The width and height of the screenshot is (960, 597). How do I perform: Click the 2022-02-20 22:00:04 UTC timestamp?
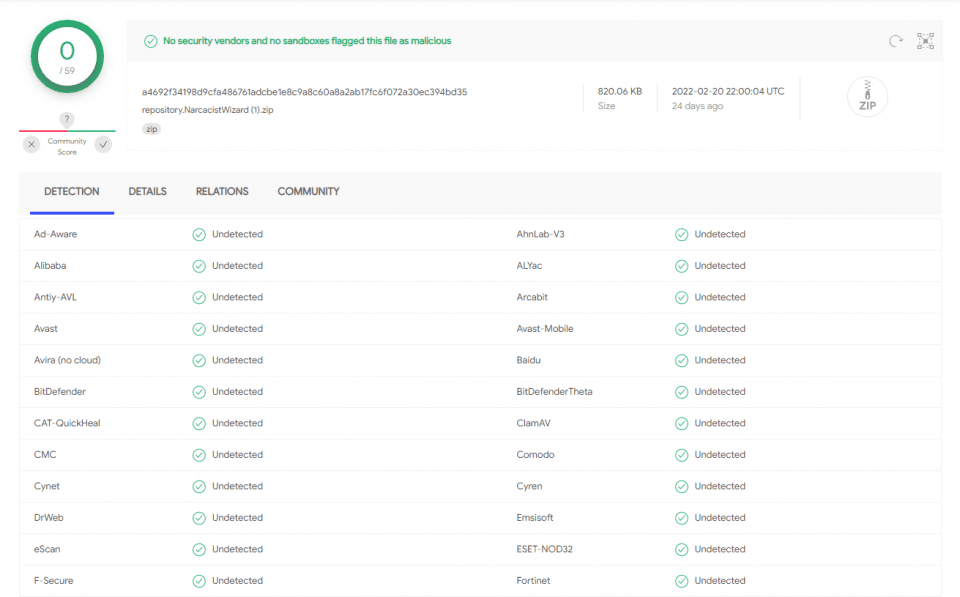pyautogui.click(x=728, y=91)
